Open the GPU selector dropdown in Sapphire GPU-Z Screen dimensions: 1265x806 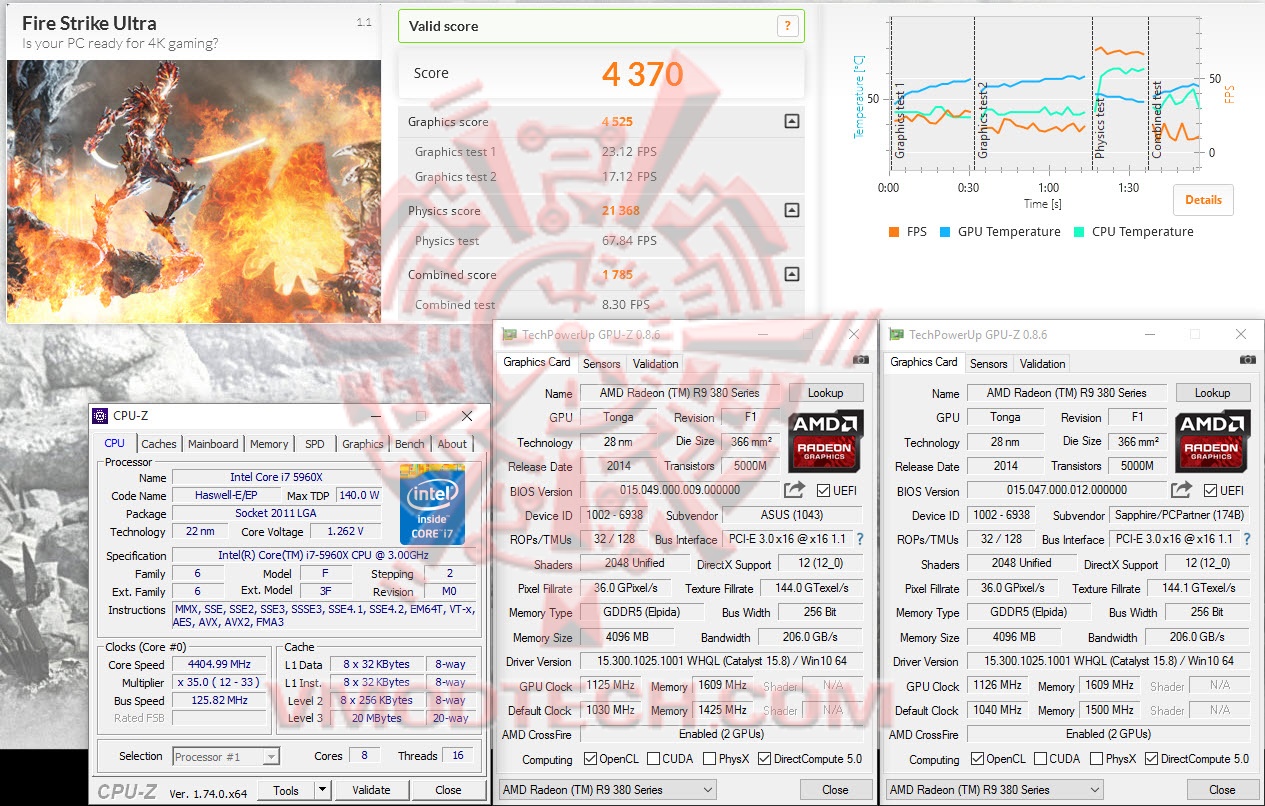pyautogui.click(x=994, y=789)
